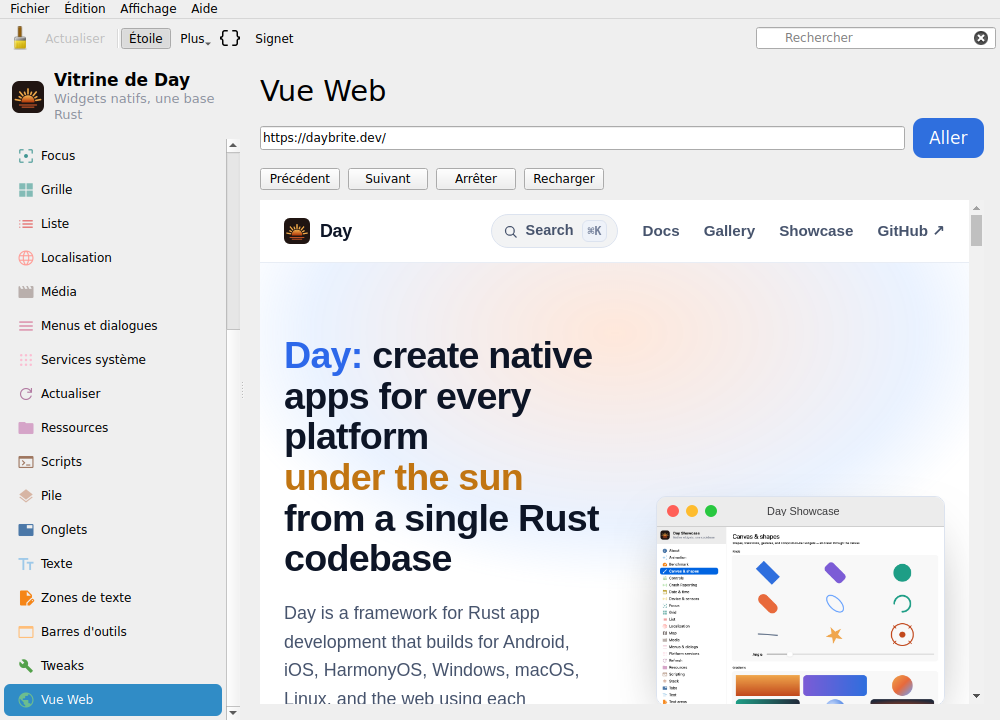Click the Localisation globe icon
1000x720 pixels.
(26, 258)
